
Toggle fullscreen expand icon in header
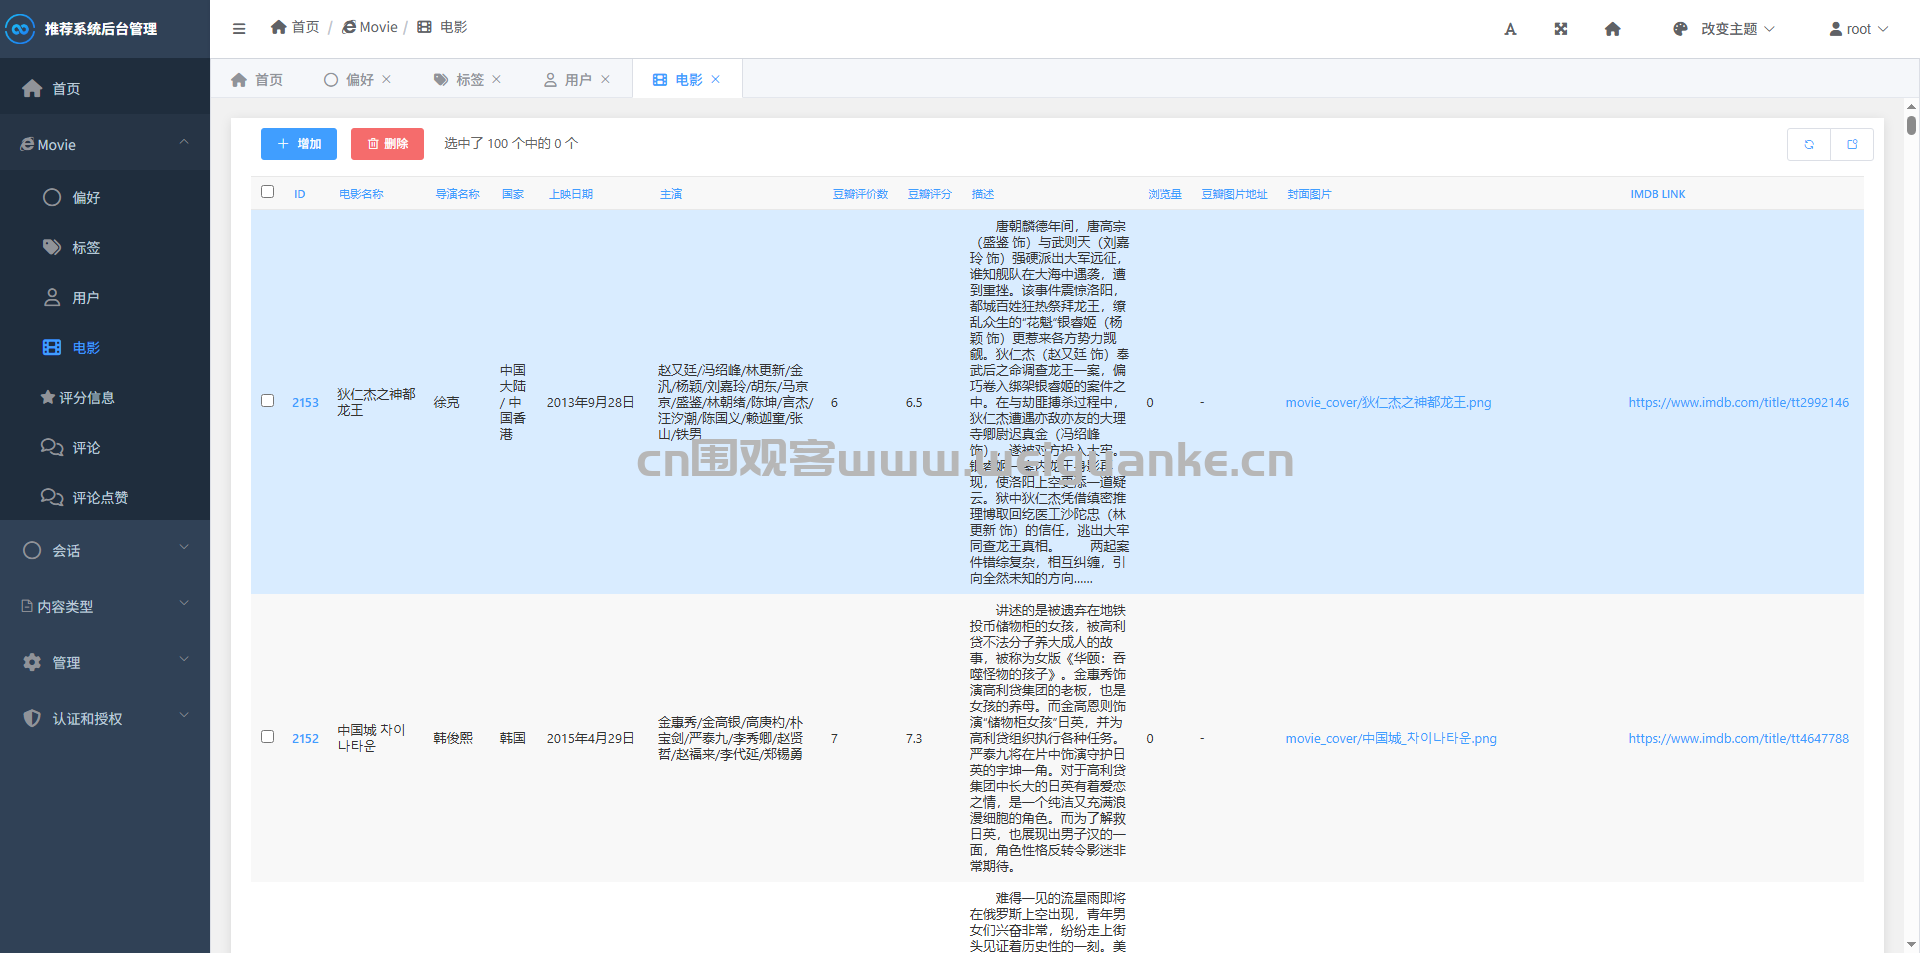tap(1561, 29)
